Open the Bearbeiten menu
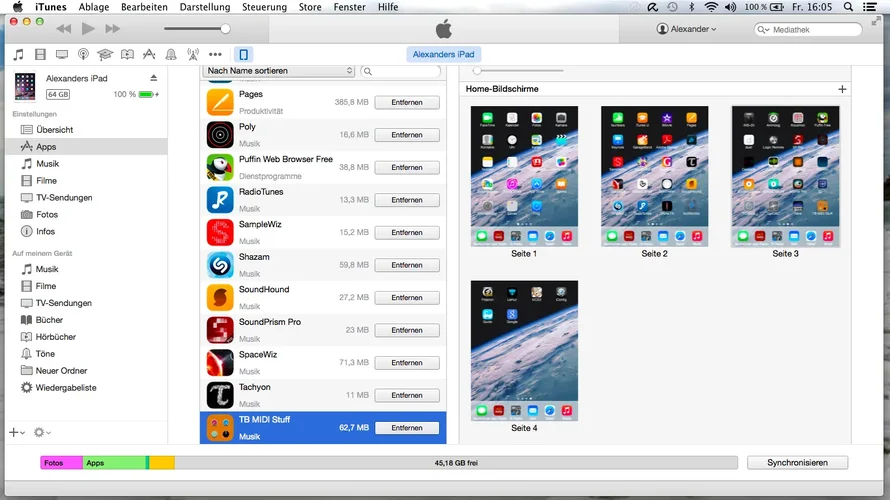890x500 pixels. coord(144,7)
